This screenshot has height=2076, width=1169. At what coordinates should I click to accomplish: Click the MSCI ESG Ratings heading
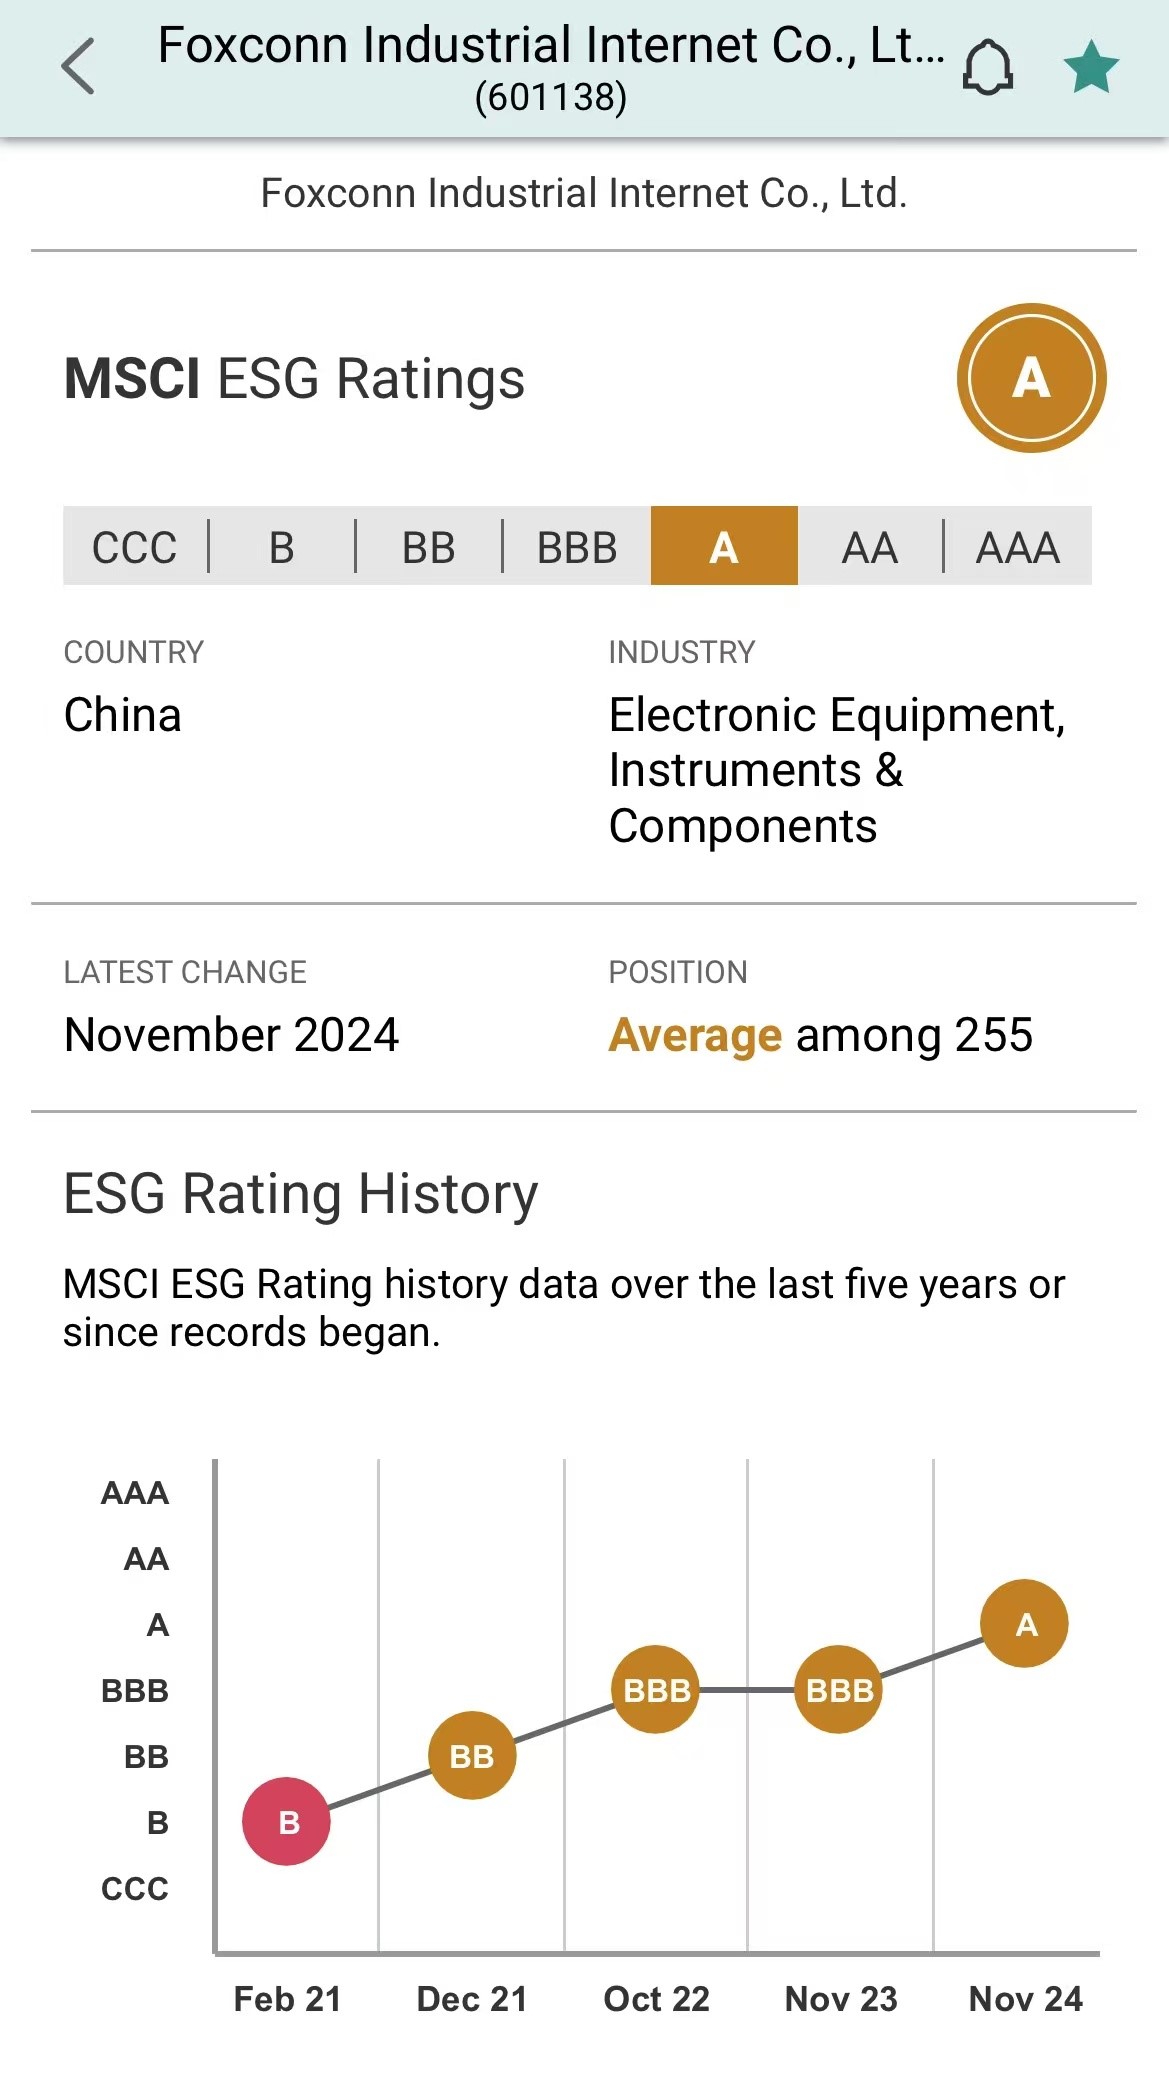[295, 379]
